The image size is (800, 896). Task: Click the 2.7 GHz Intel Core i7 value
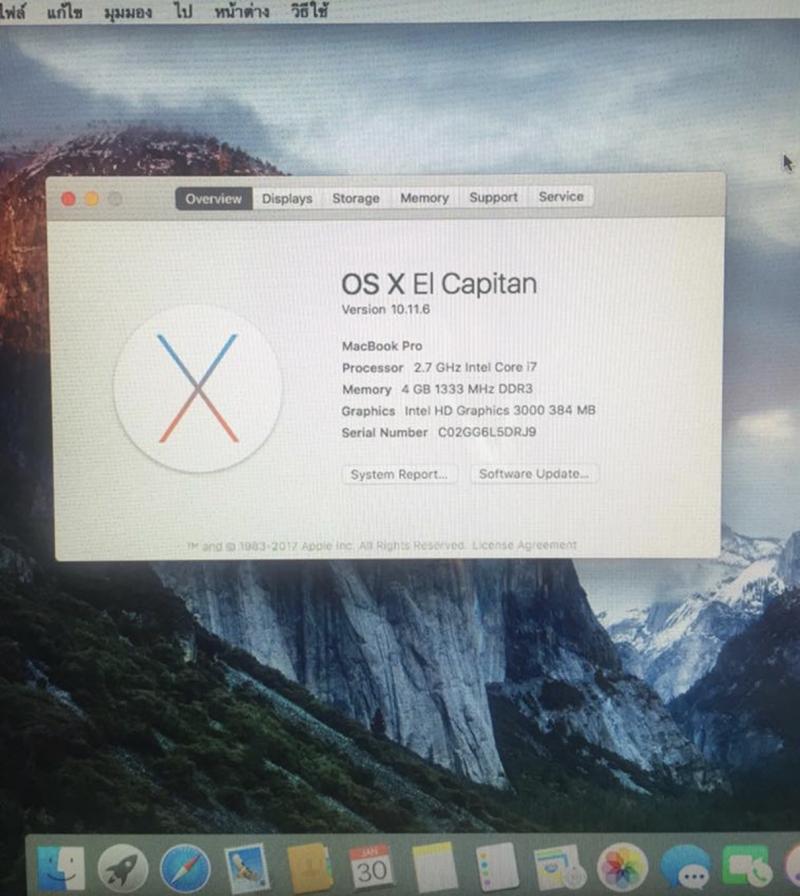coord(475,367)
